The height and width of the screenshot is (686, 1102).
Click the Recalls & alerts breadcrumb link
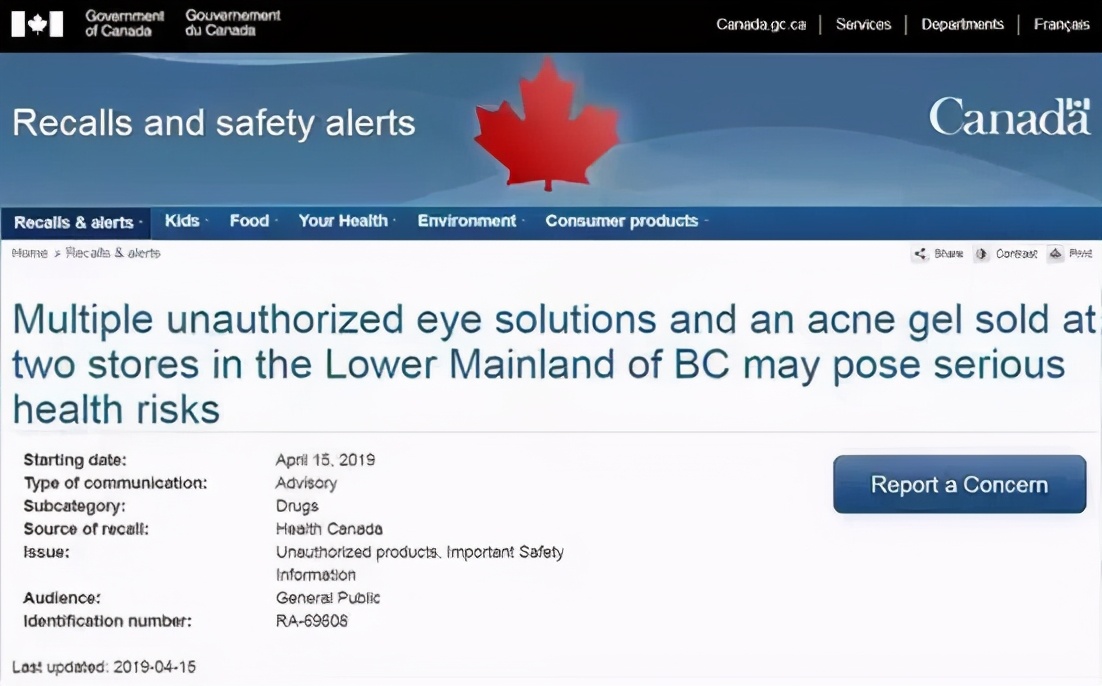point(113,253)
